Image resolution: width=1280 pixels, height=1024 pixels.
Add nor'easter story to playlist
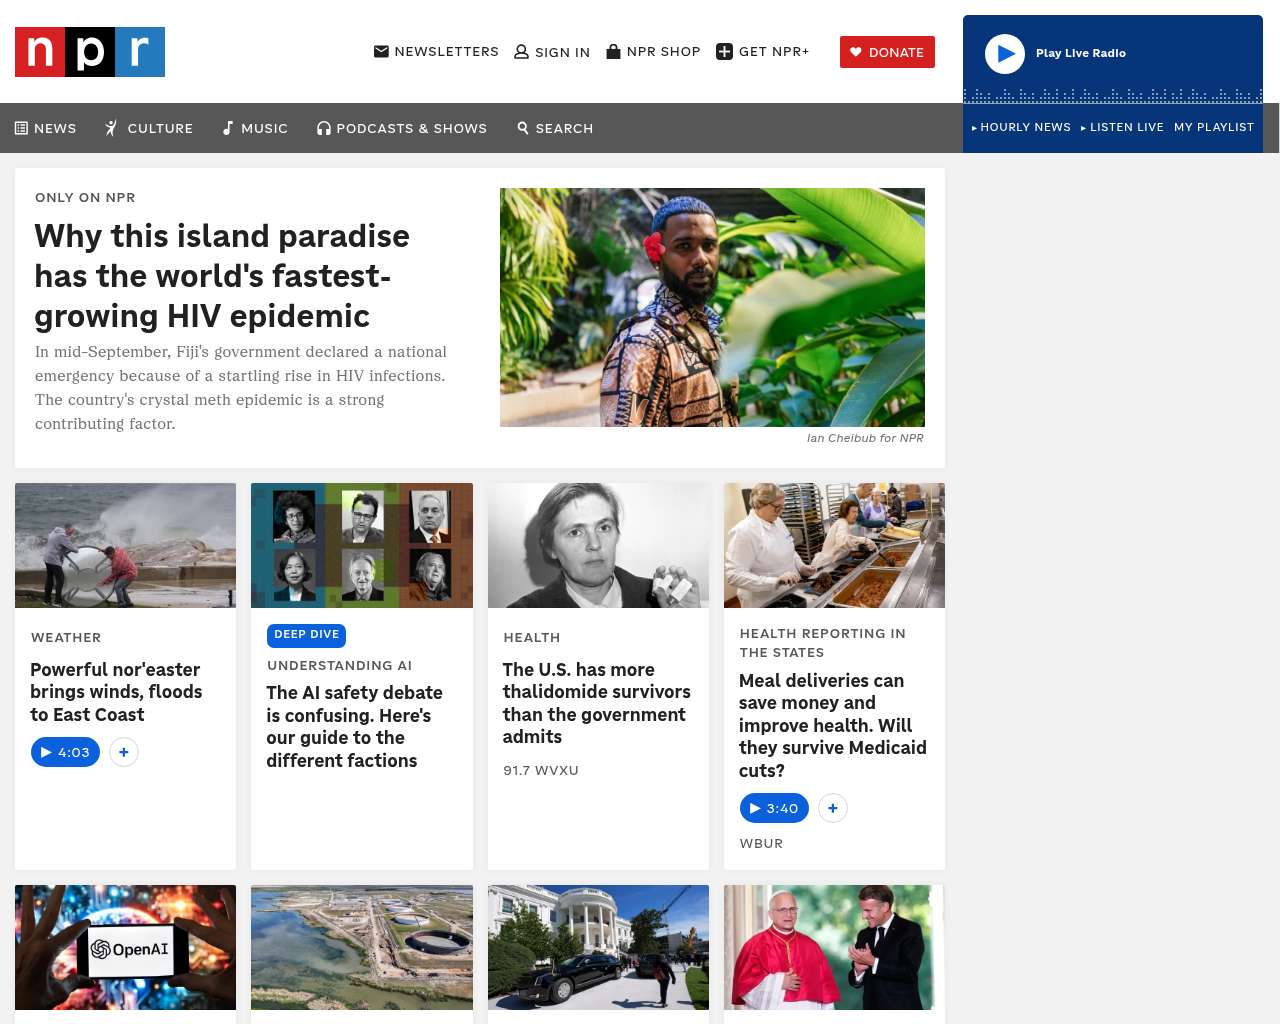tap(124, 752)
